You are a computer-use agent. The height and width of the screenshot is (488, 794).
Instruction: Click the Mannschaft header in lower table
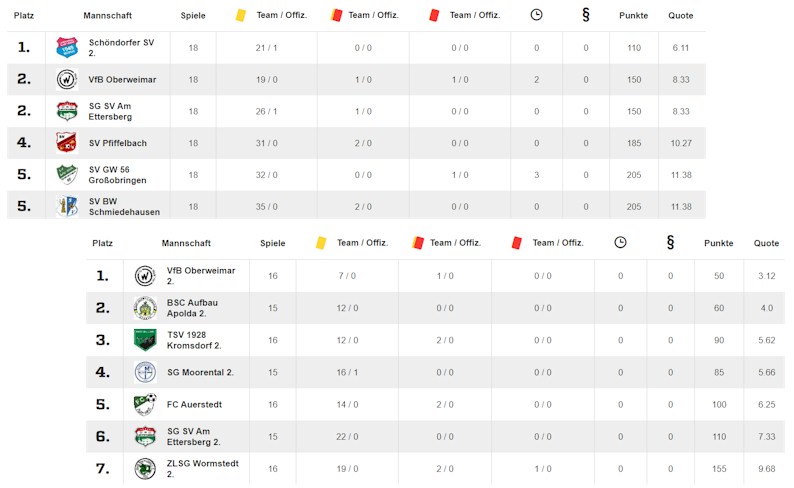click(x=186, y=243)
